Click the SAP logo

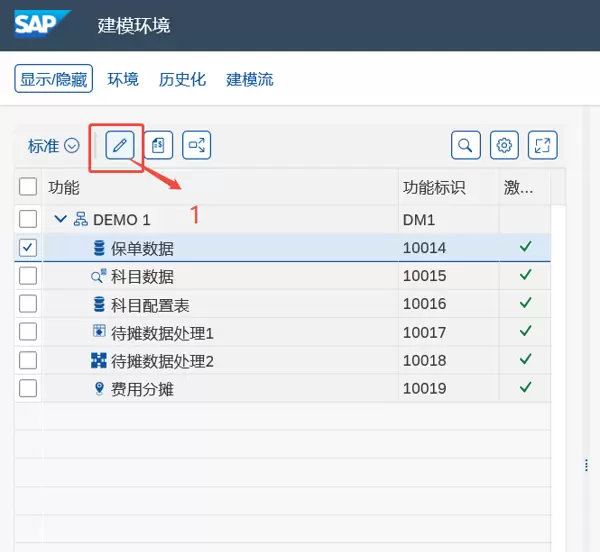pos(42,24)
